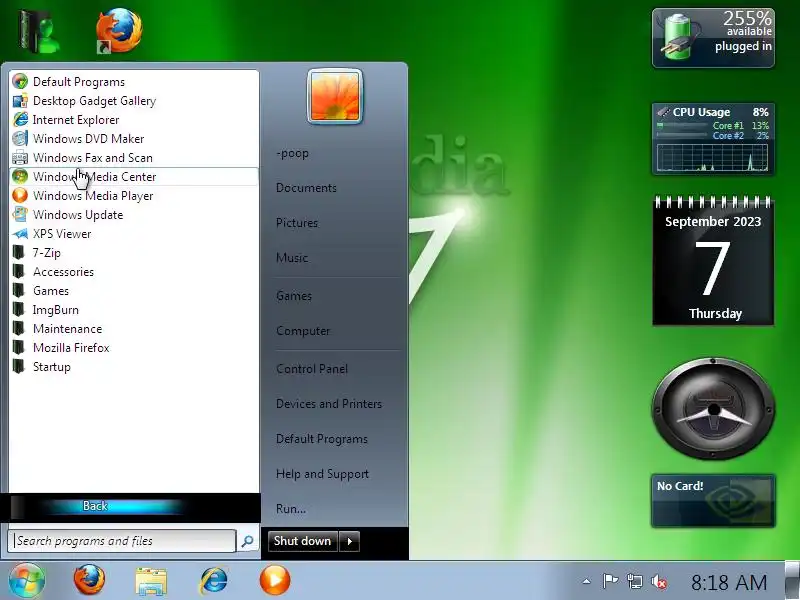Click the September 2023 calendar gadget
The height and width of the screenshot is (600, 800).
coord(713,260)
